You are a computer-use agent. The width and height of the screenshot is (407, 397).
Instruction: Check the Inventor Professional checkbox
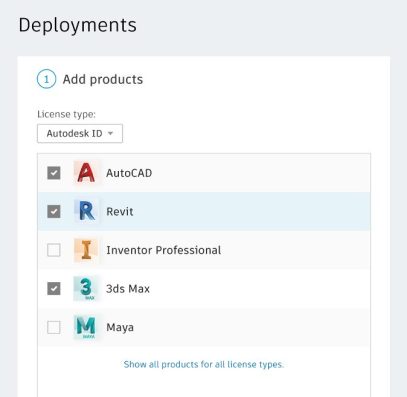tap(54, 250)
